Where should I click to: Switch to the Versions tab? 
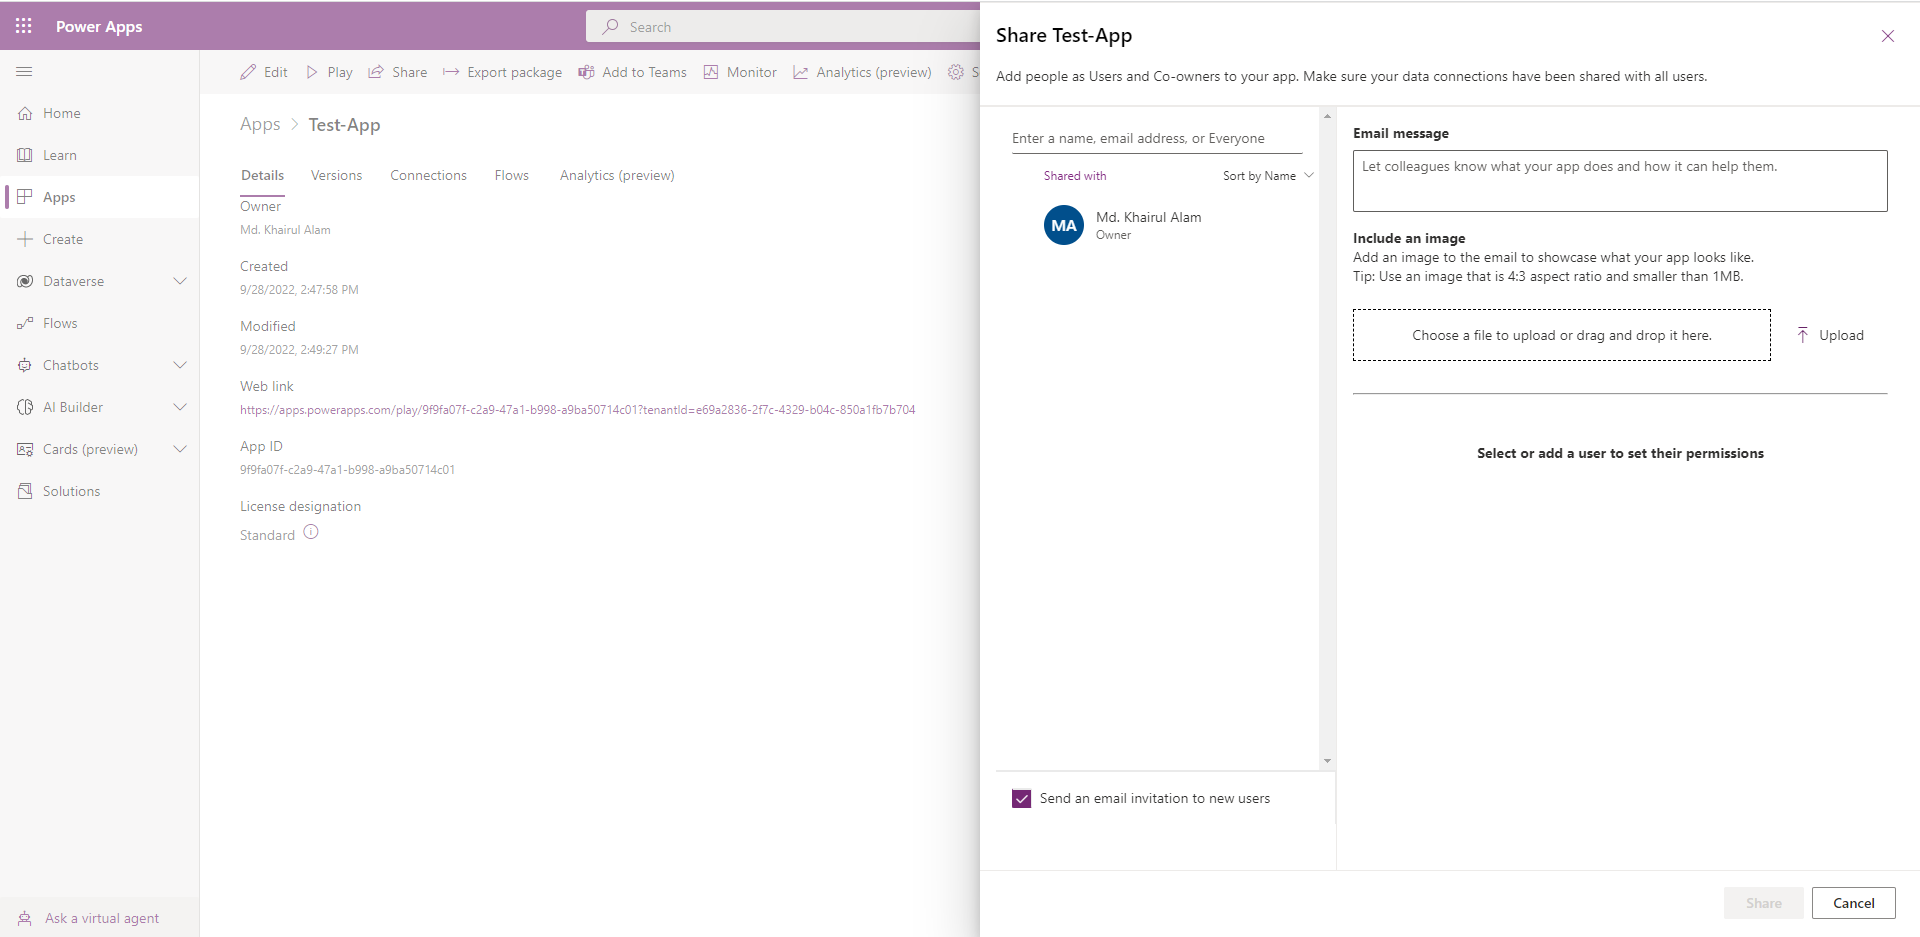click(336, 176)
